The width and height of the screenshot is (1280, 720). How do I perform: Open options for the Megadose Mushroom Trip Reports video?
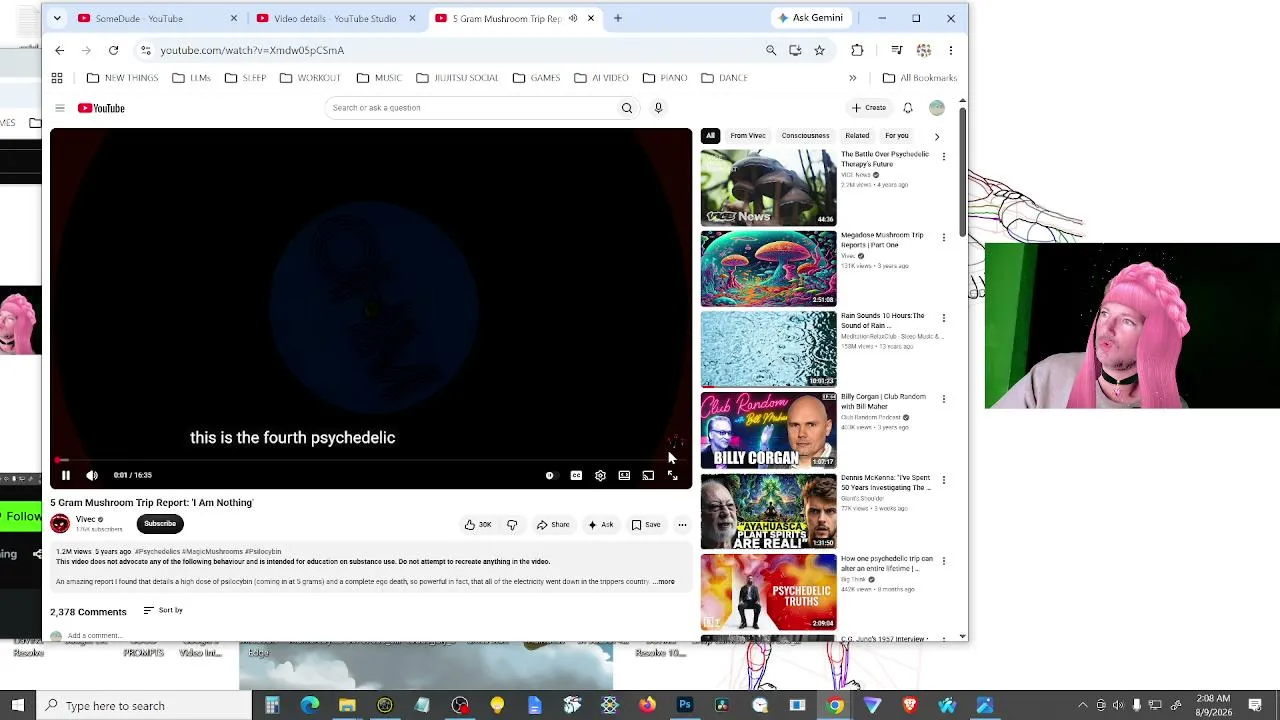coord(944,238)
